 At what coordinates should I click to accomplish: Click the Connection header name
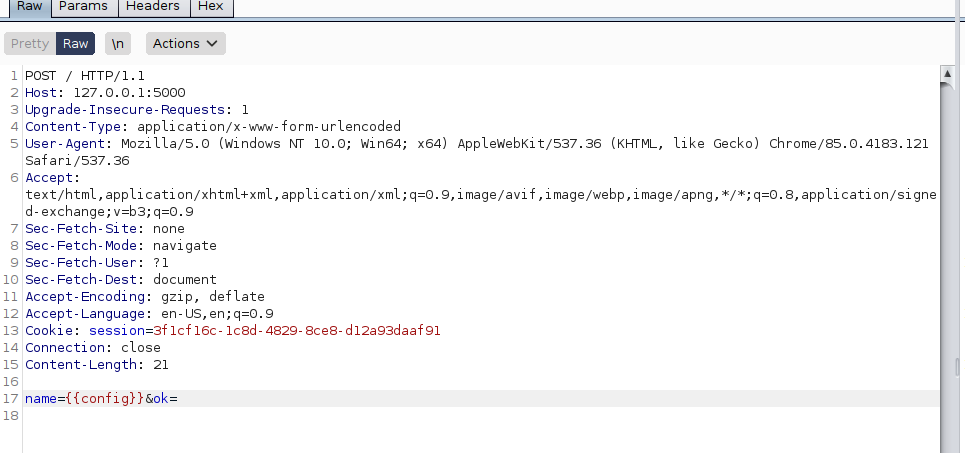[x=65, y=348]
